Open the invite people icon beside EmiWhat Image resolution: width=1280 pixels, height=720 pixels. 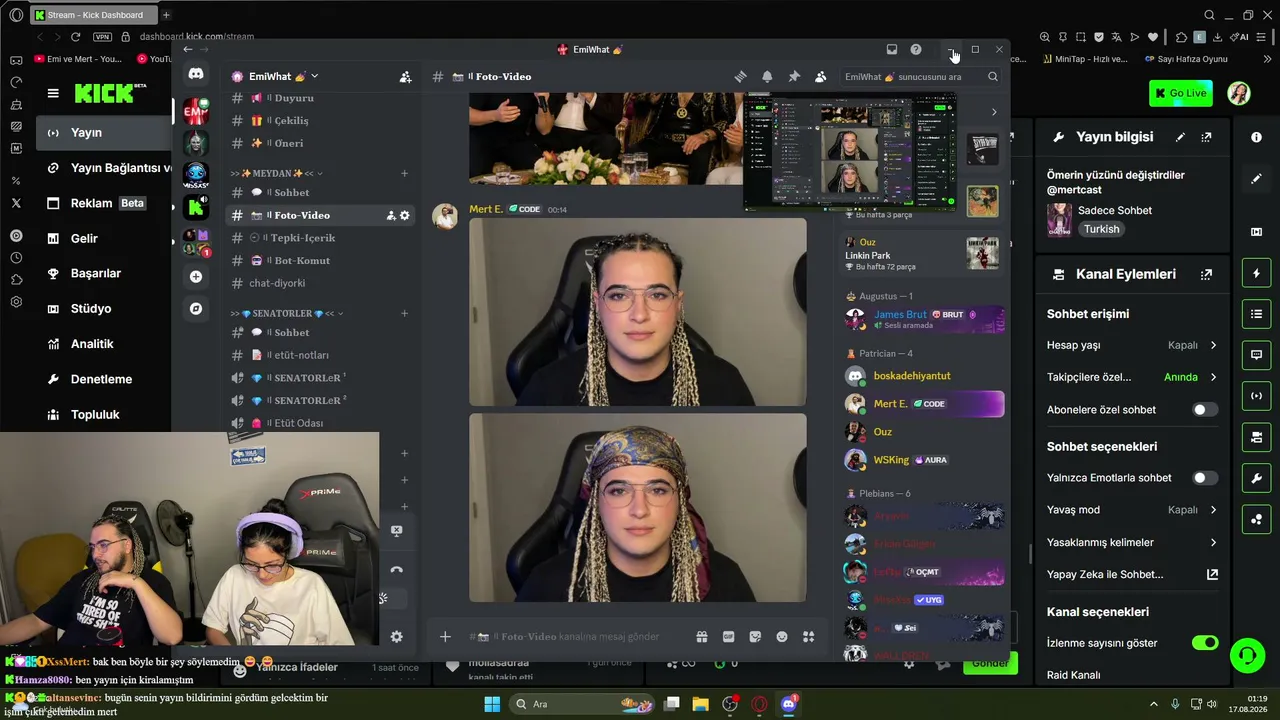point(405,77)
